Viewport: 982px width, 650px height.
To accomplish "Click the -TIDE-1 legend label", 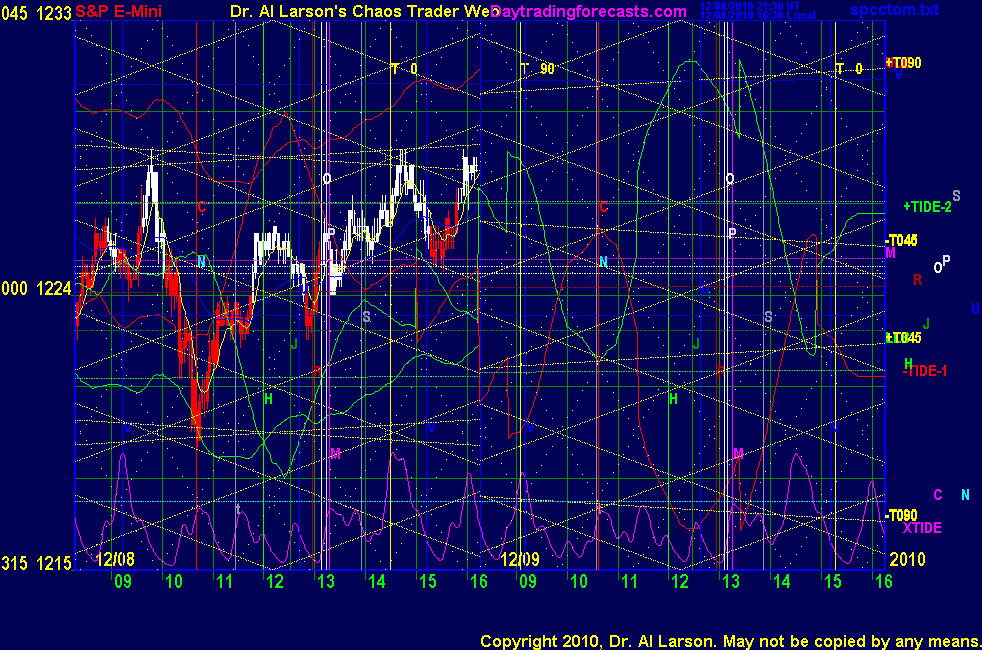I will [925, 371].
